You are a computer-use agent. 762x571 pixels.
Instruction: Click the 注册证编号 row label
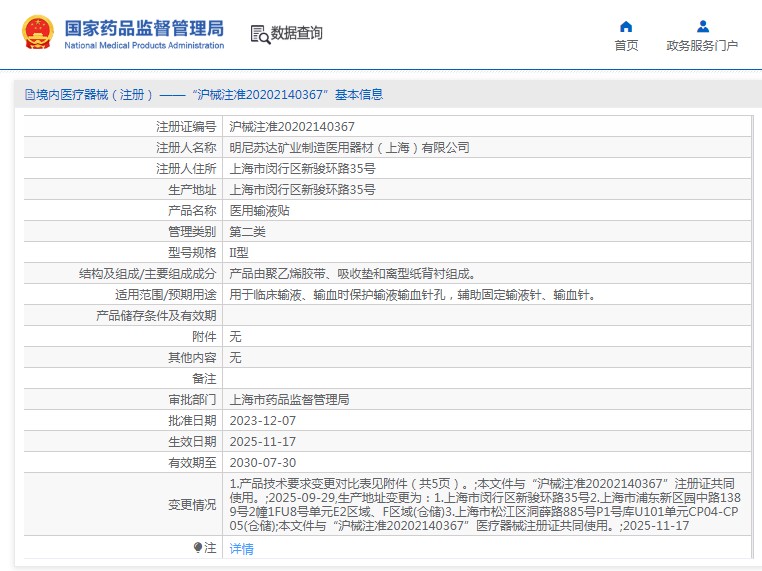click(186, 126)
